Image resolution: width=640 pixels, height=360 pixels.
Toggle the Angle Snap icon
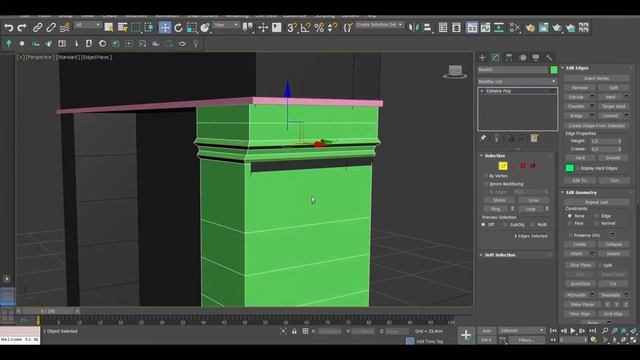click(x=305, y=28)
